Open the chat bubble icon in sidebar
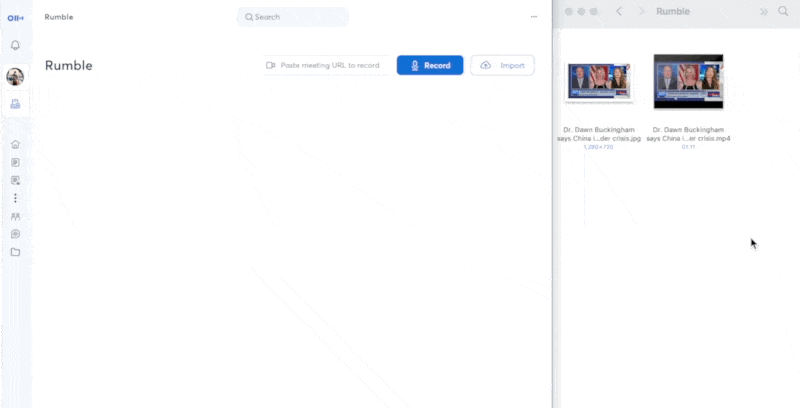 (15, 234)
